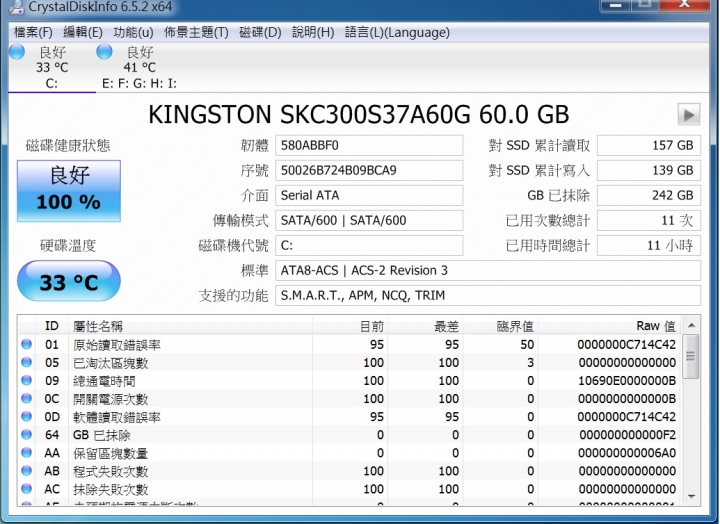Open the 編輯(E) menu
This screenshot has width=720, height=524.
click(83, 33)
